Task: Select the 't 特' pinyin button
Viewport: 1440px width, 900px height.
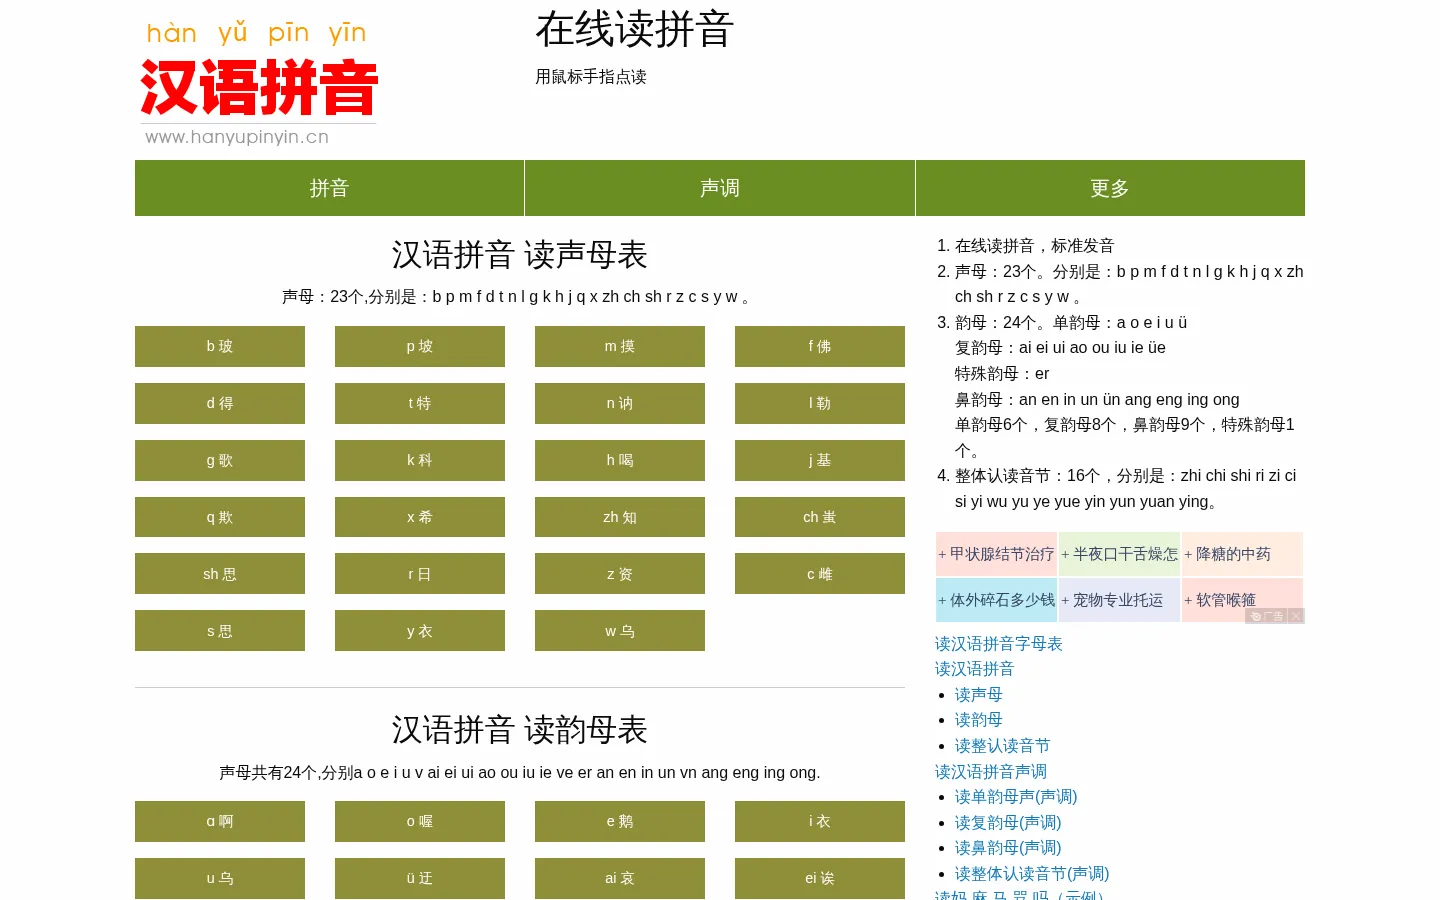Action: [x=420, y=403]
